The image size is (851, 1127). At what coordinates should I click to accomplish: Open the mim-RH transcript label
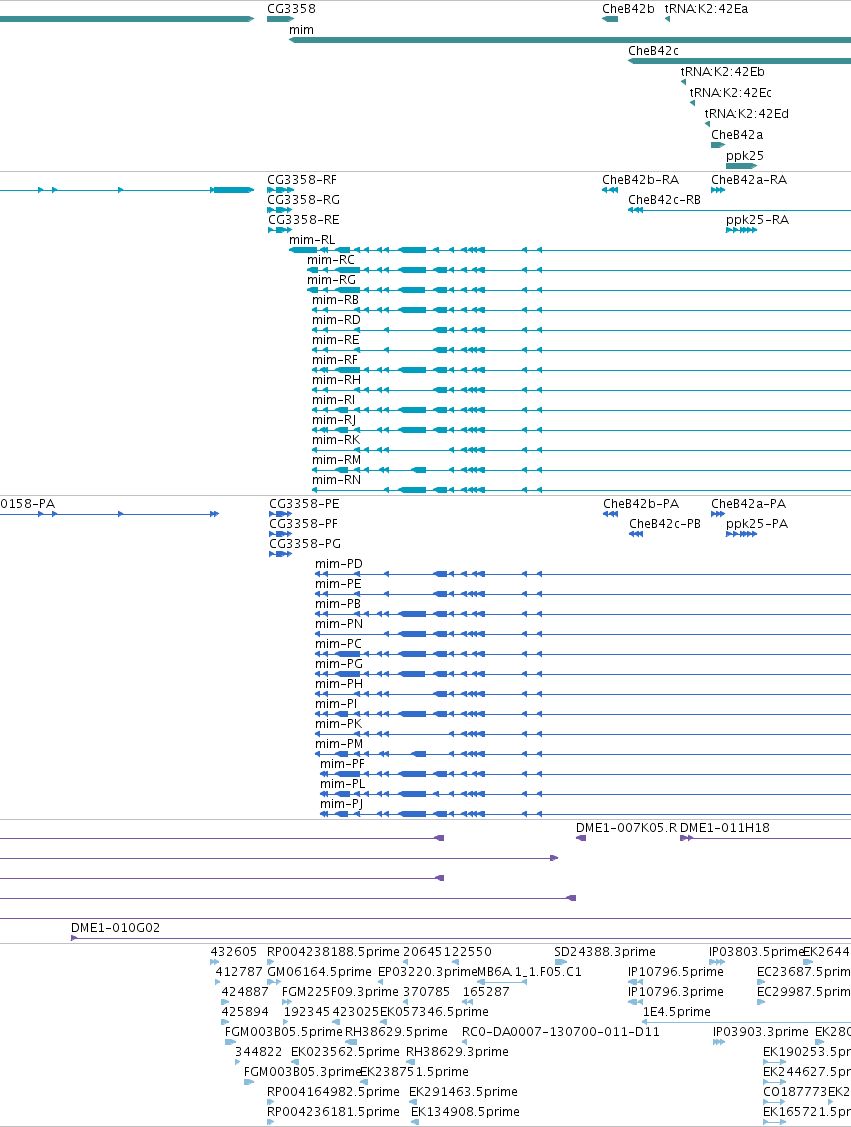pyautogui.click(x=336, y=380)
